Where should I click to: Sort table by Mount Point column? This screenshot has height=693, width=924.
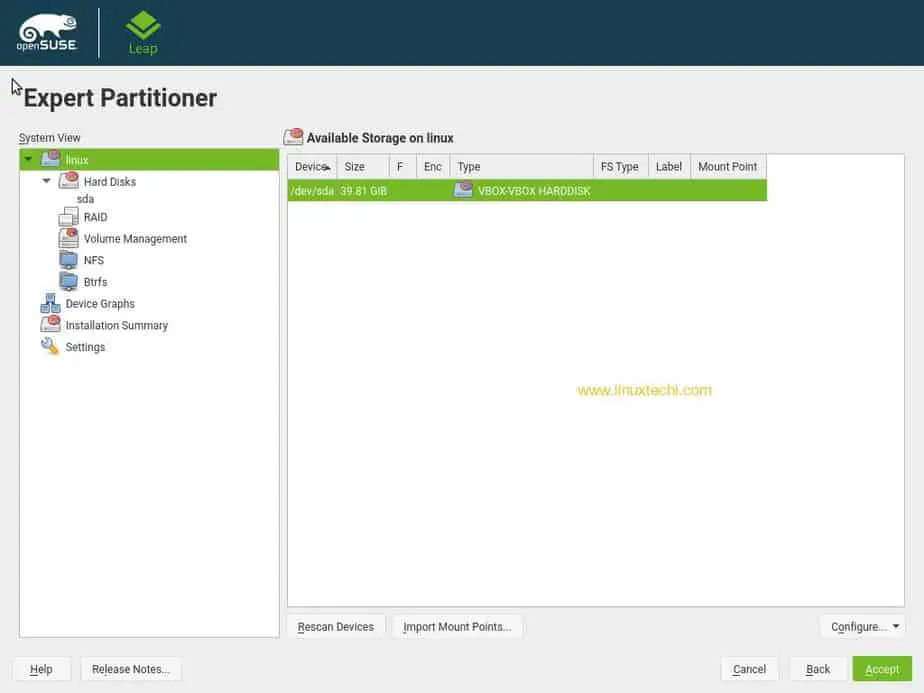pos(728,167)
